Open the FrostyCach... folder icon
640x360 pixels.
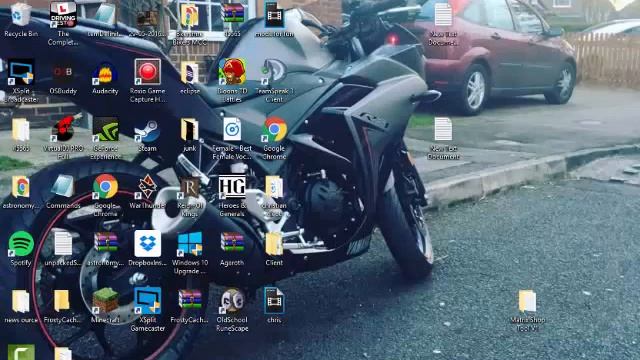pos(62,301)
